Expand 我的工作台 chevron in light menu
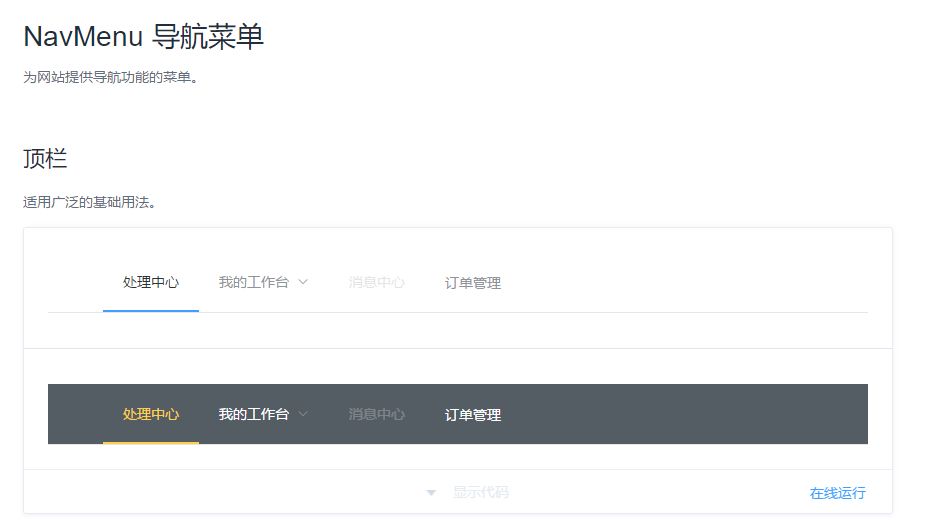The width and height of the screenshot is (933, 530). (303, 282)
